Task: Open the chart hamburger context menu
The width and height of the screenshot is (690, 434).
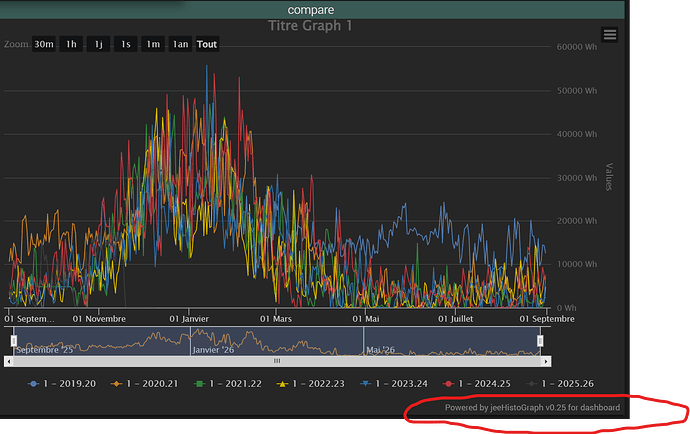Action: pyautogui.click(x=610, y=35)
